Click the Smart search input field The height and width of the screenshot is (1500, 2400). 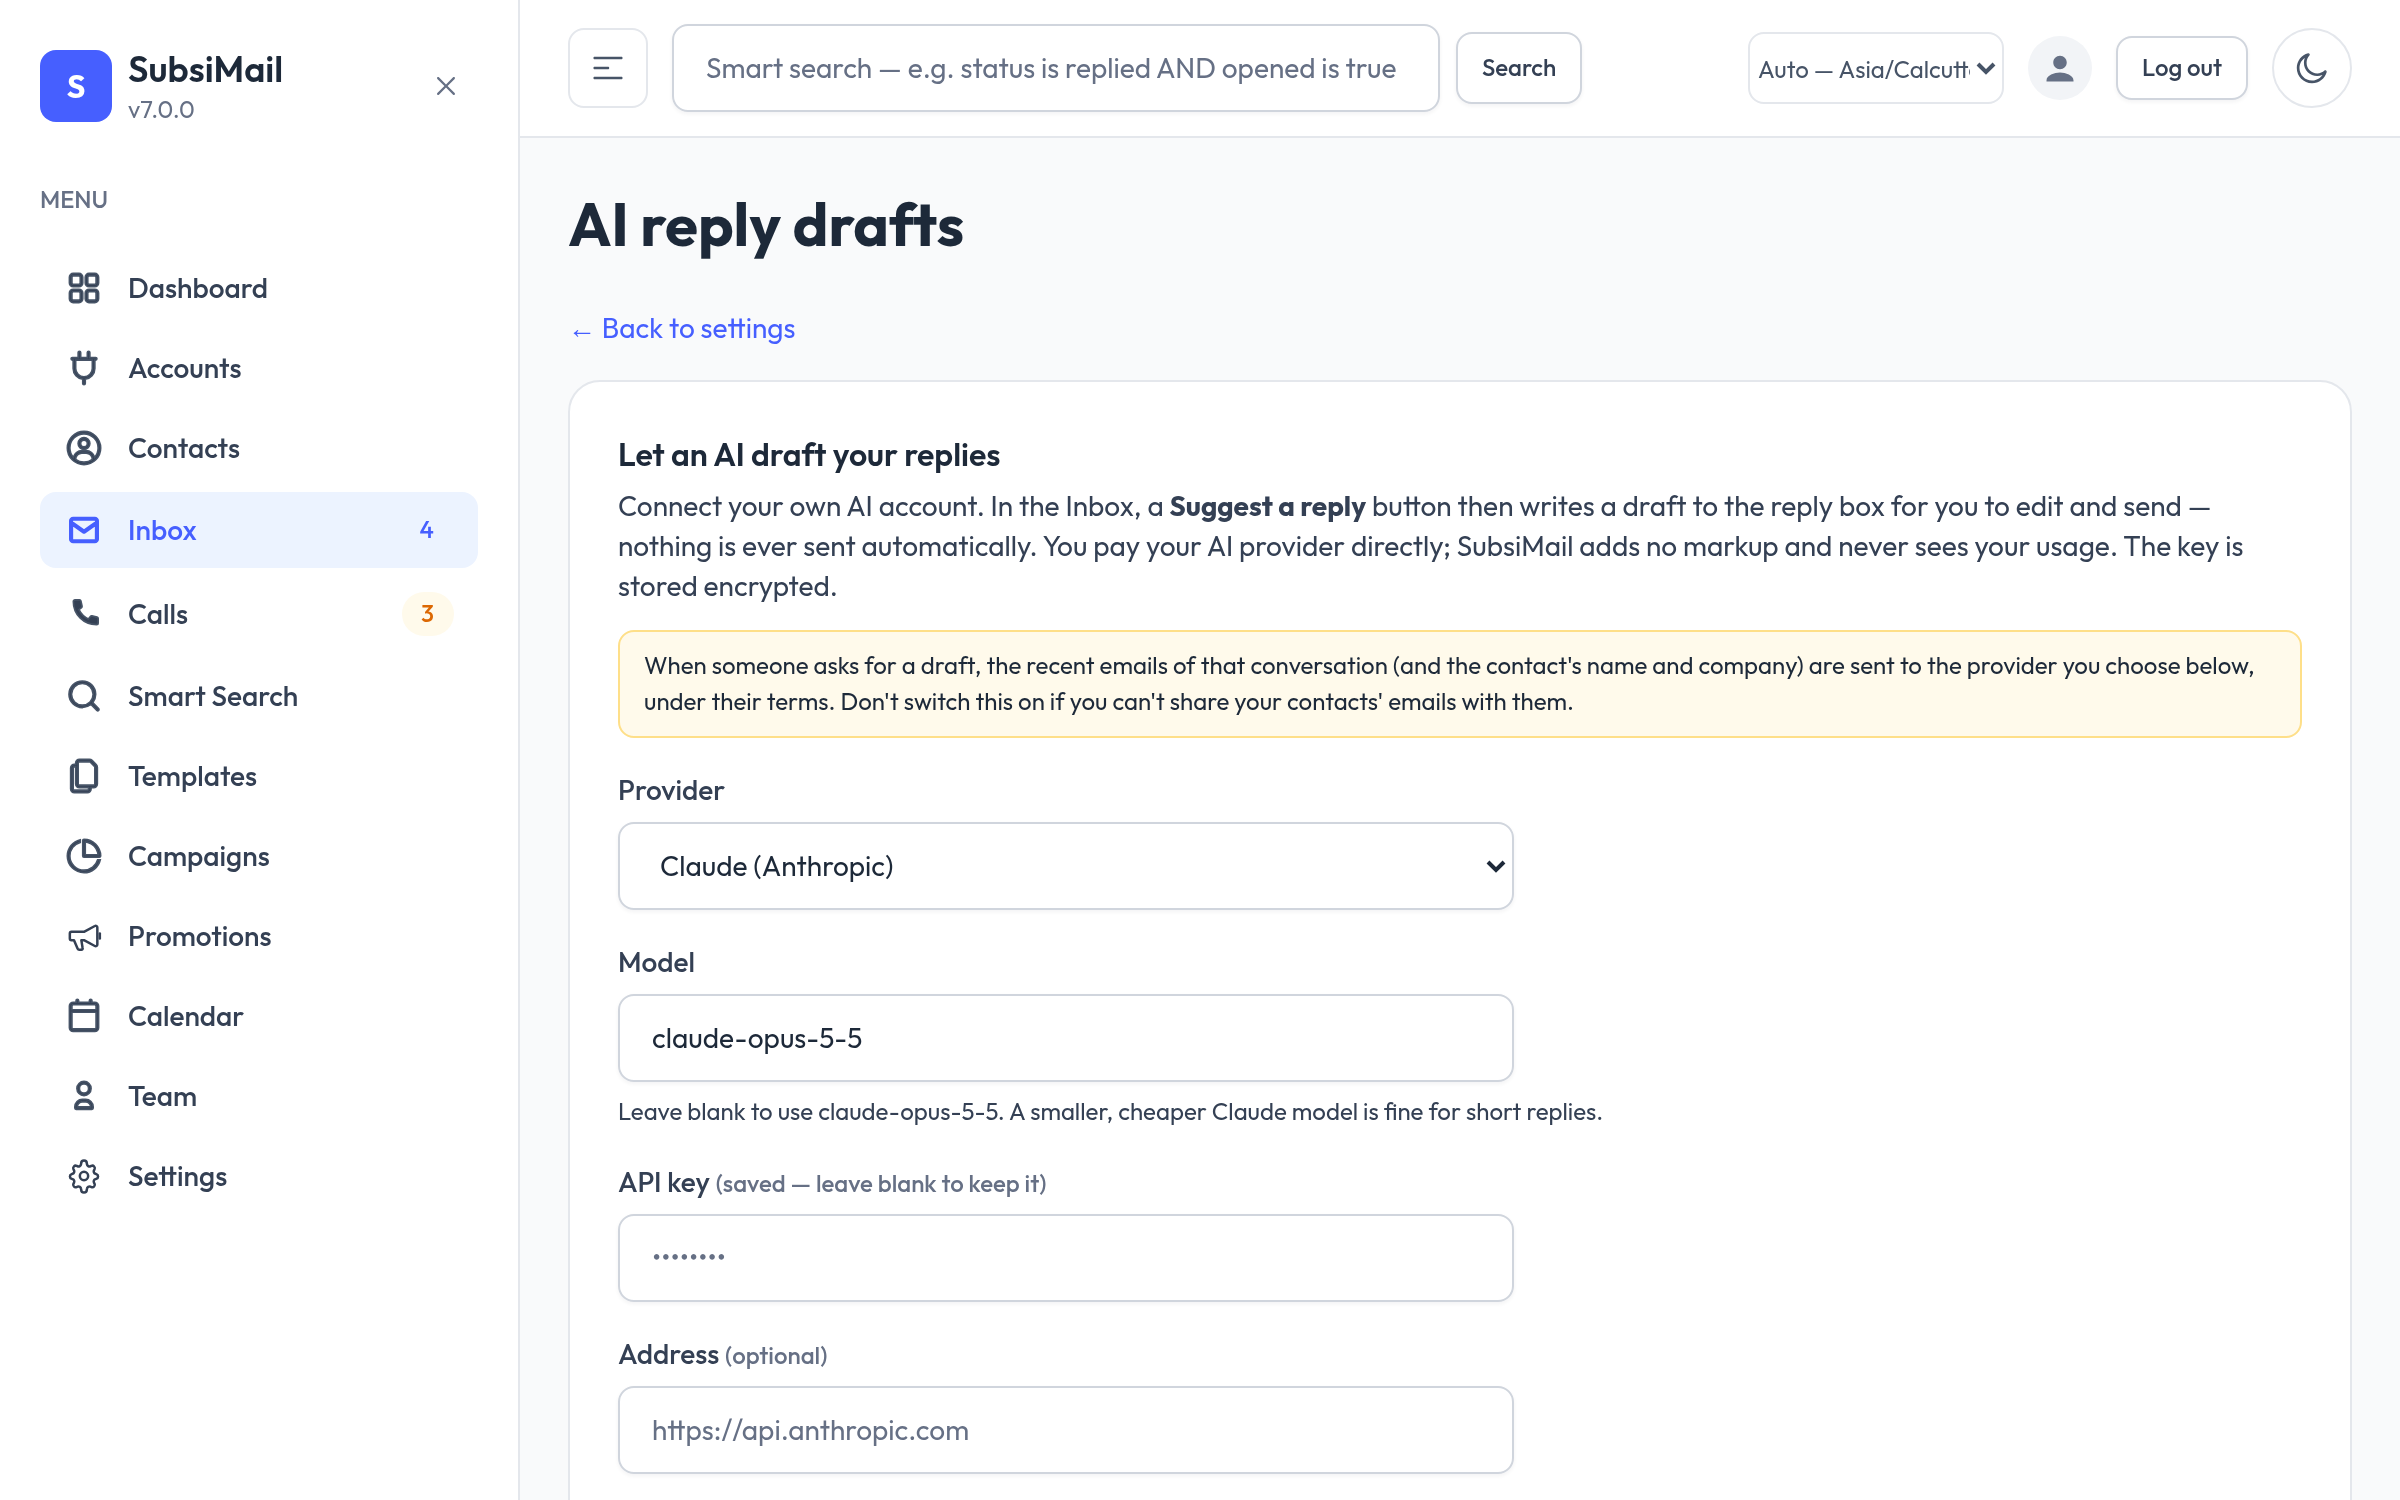1056,68
